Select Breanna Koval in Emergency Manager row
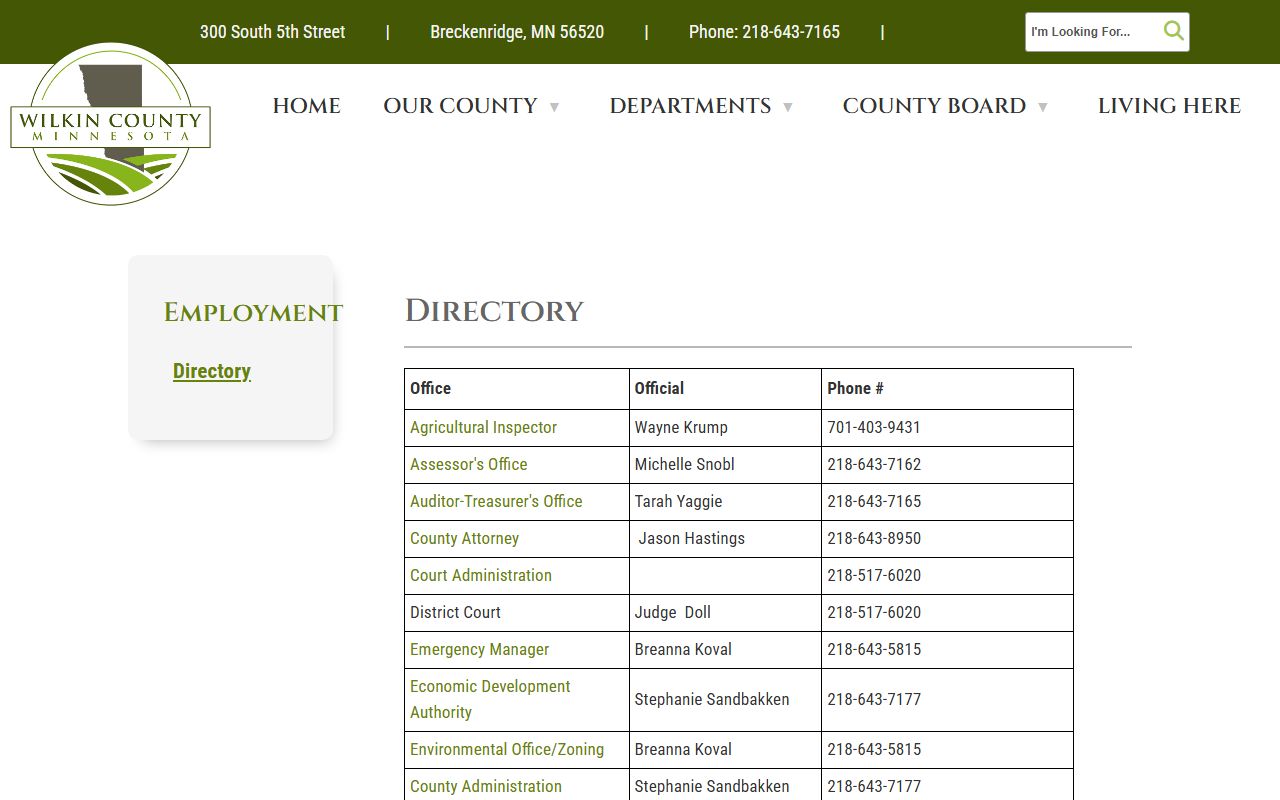 pos(683,649)
